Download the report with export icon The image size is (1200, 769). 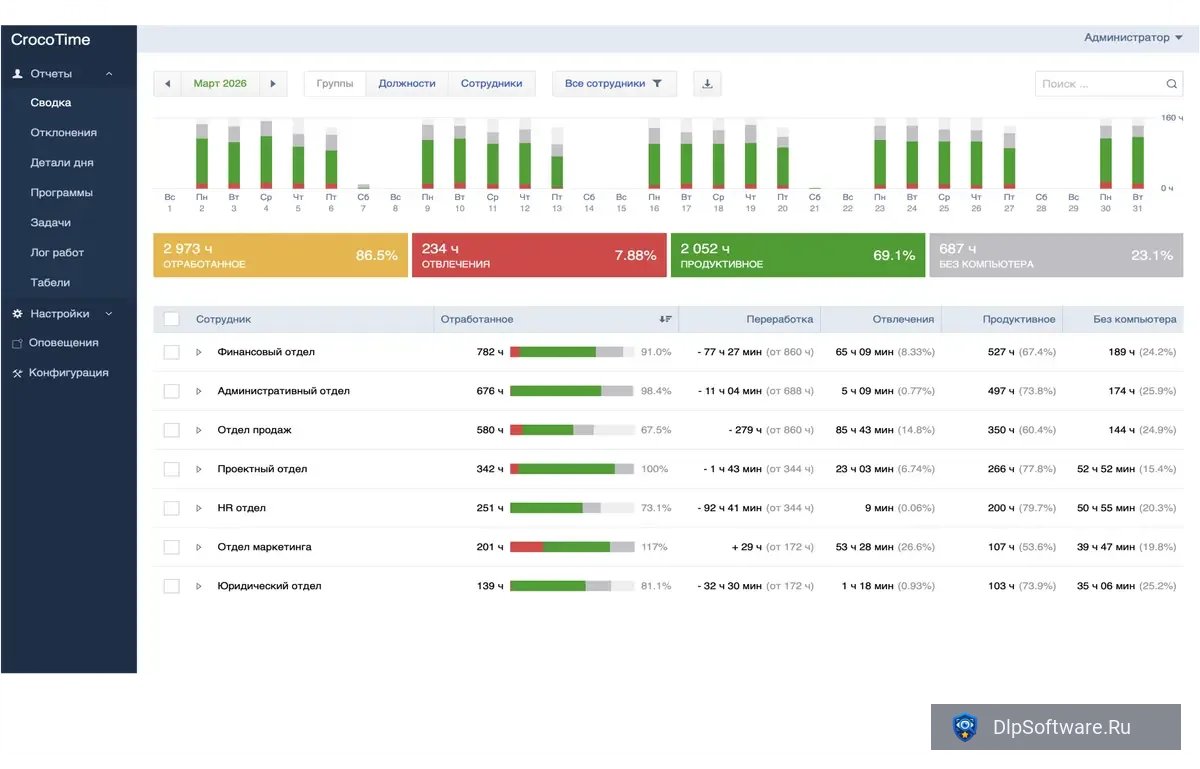click(707, 84)
